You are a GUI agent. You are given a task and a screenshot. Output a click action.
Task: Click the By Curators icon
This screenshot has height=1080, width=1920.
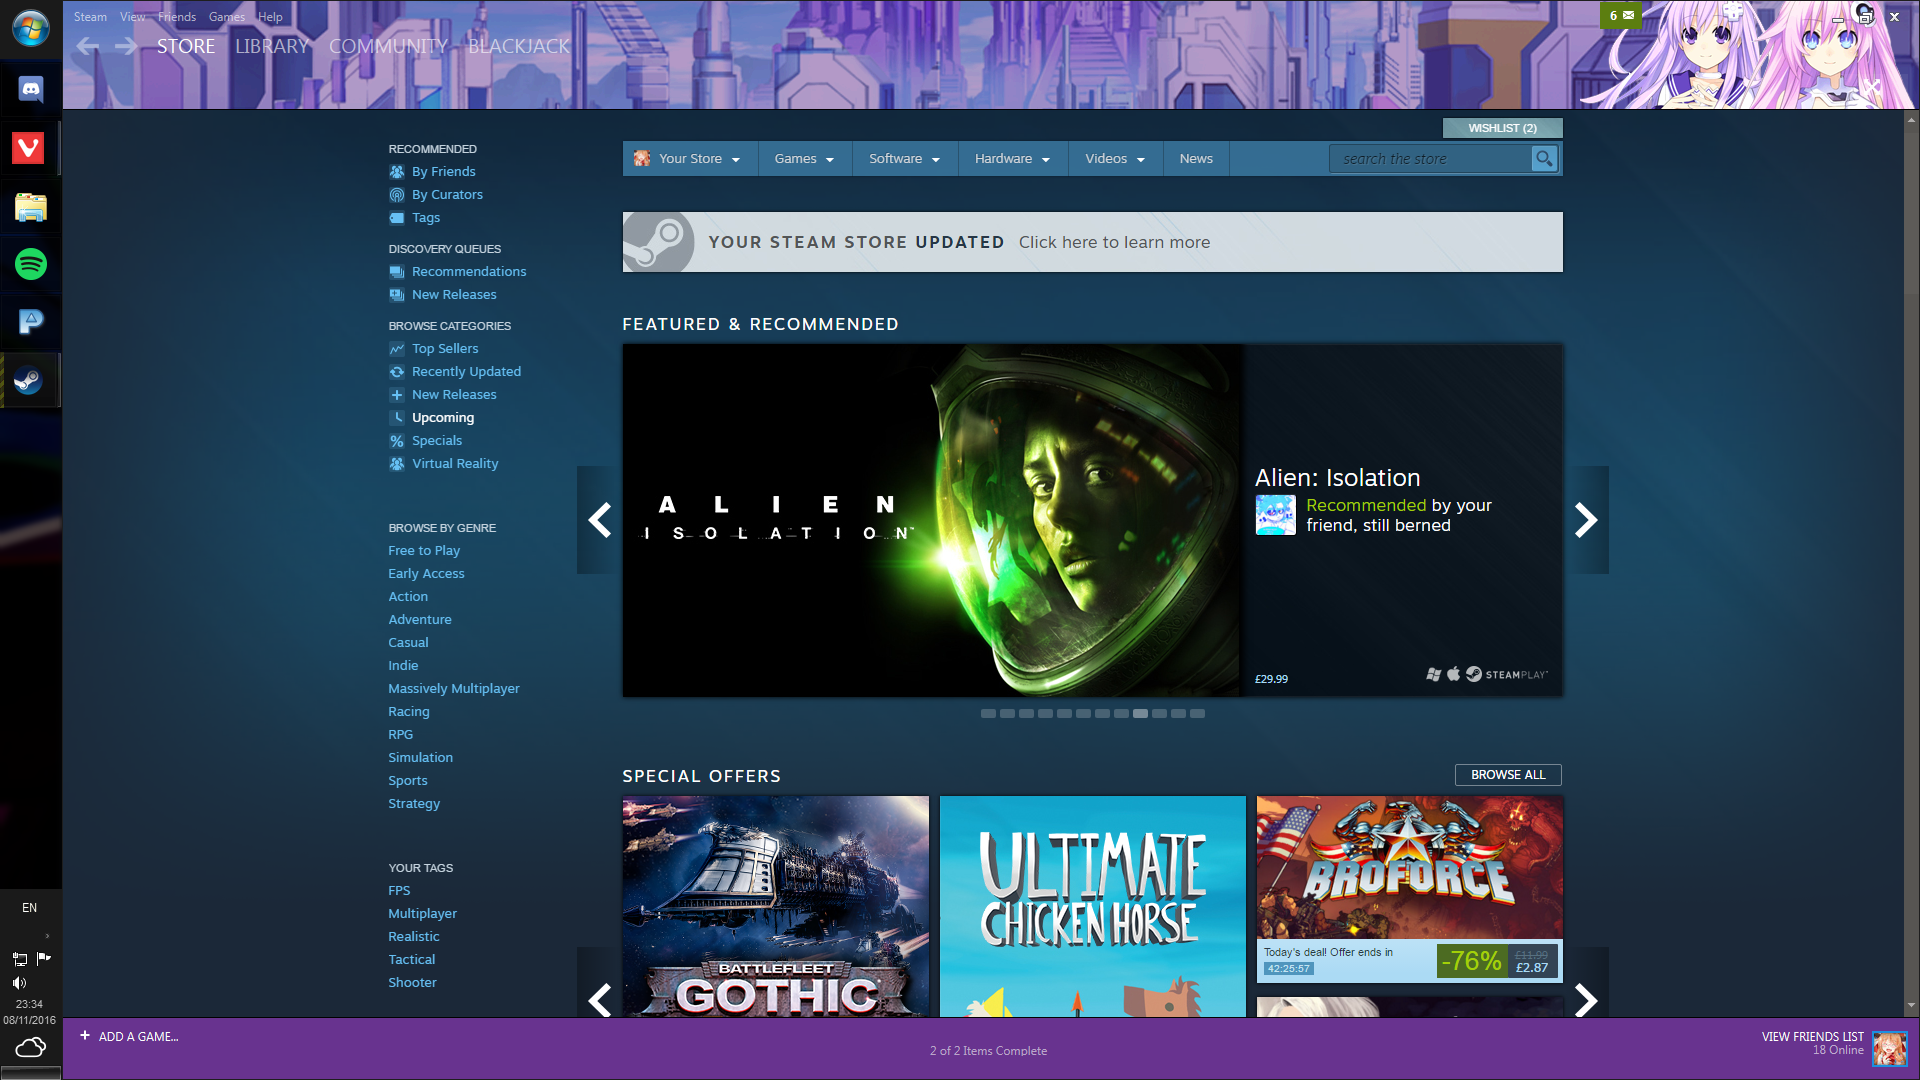point(397,195)
